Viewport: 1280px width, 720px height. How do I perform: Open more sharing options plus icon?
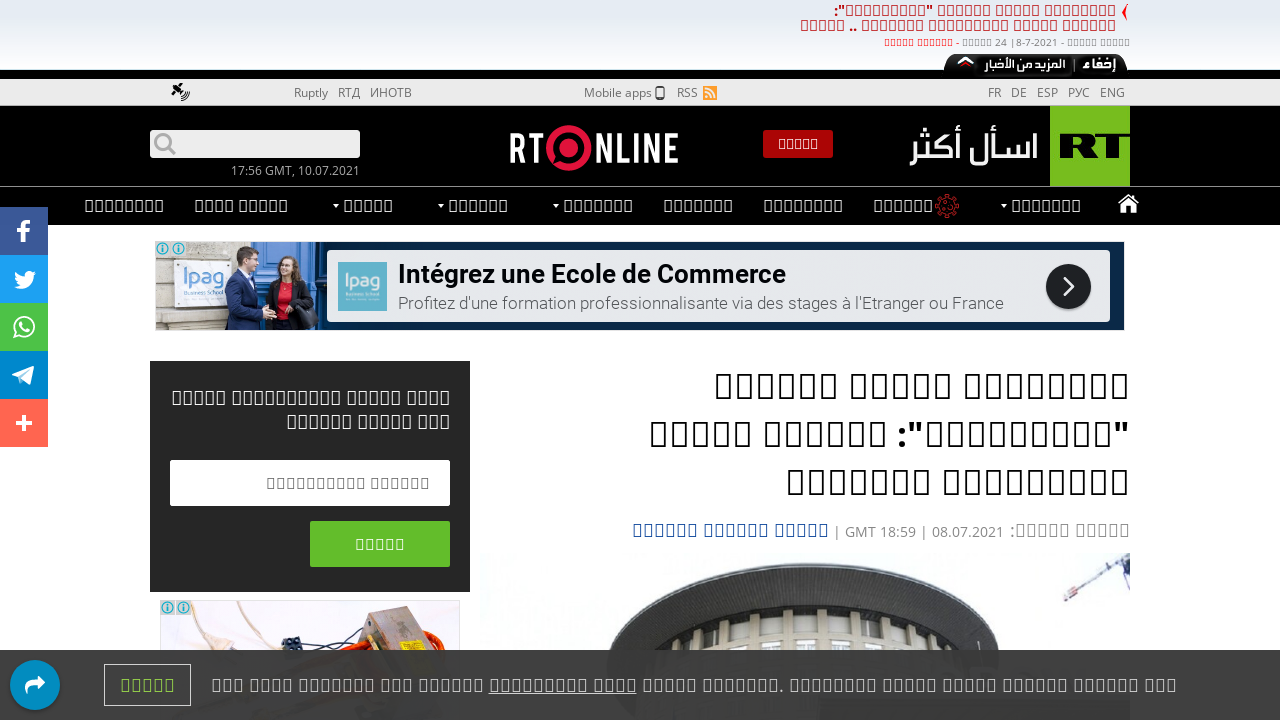click(24, 423)
